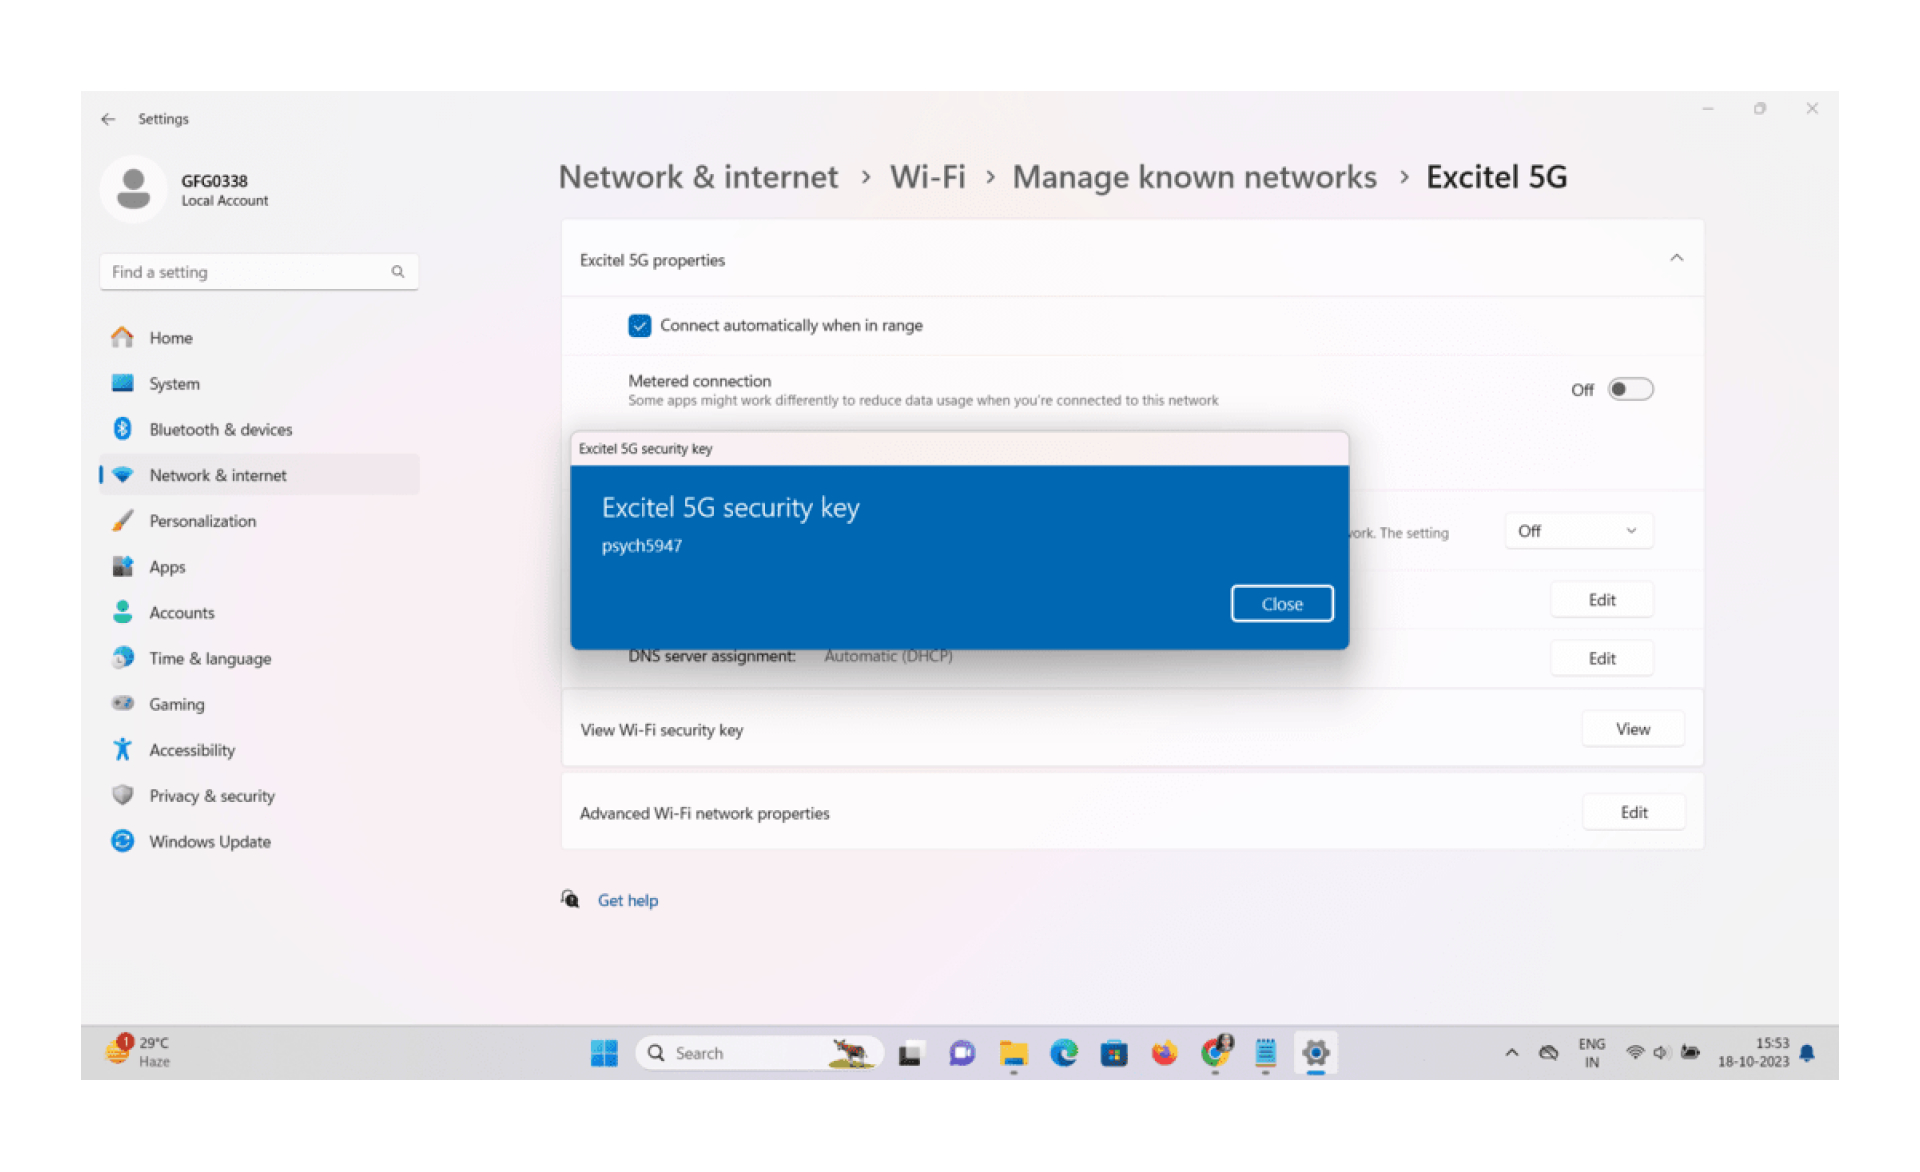This screenshot has width=1920, height=1172.
Task: Select Privacy & security settings
Action: (x=211, y=795)
